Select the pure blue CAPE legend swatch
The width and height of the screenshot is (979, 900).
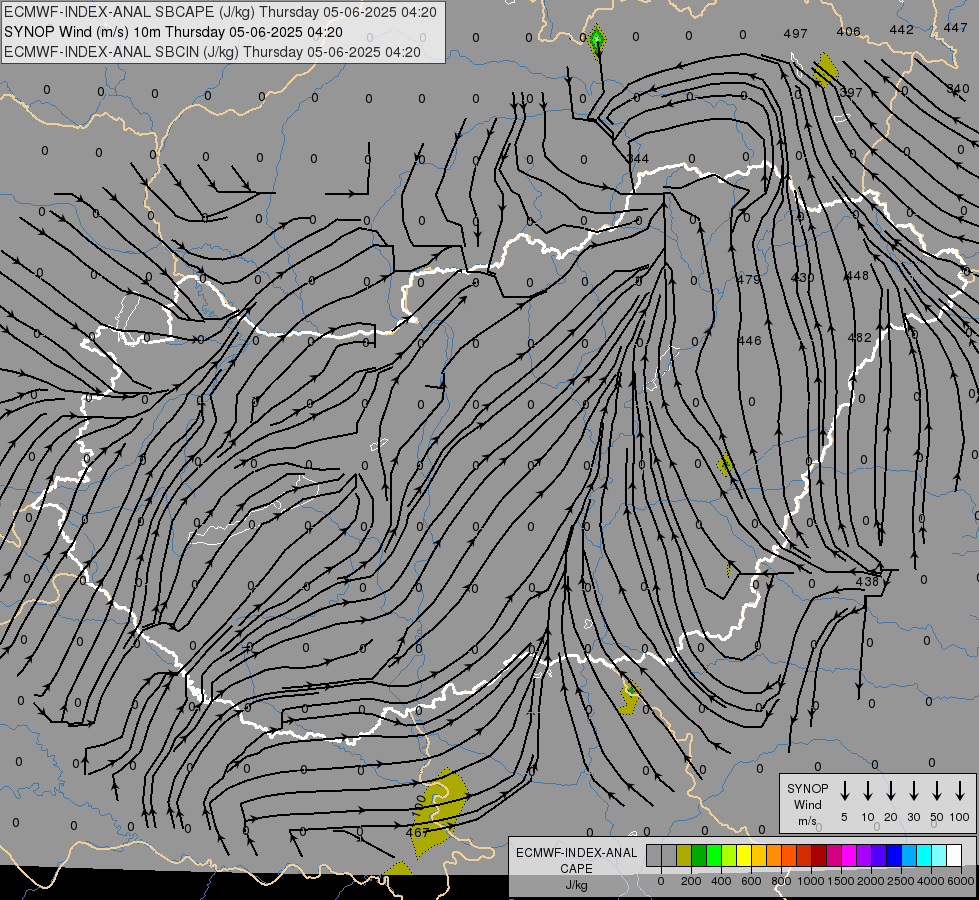(x=895, y=855)
